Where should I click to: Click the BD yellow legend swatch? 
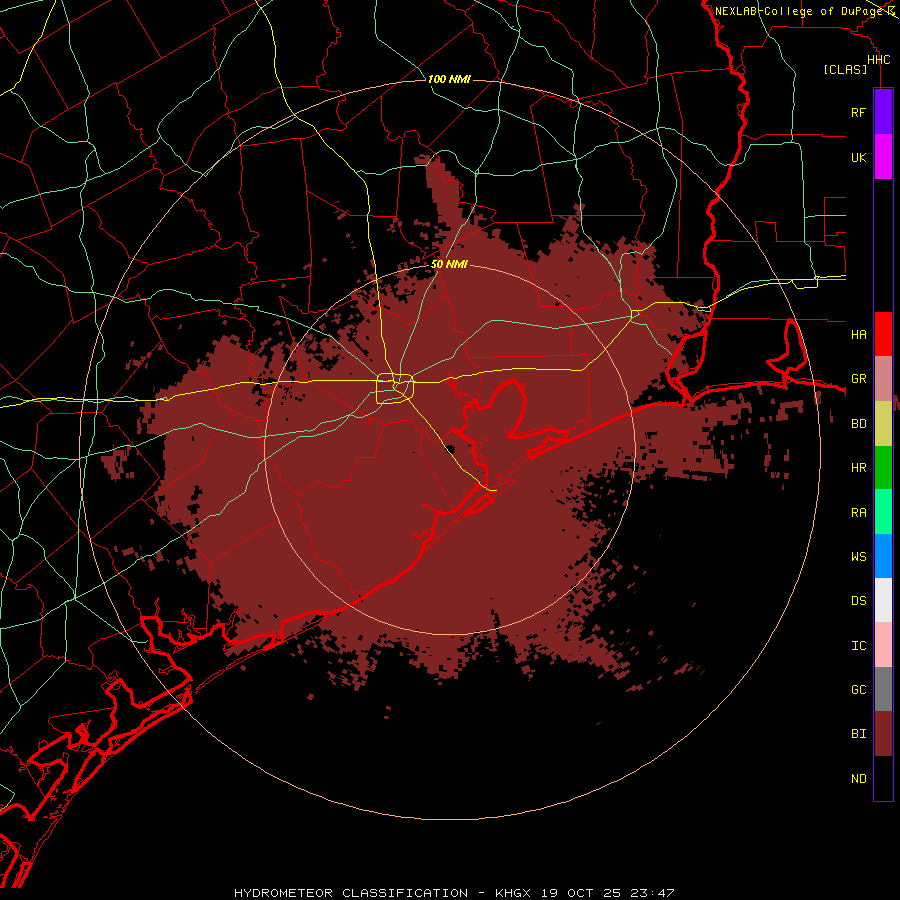point(883,423)
